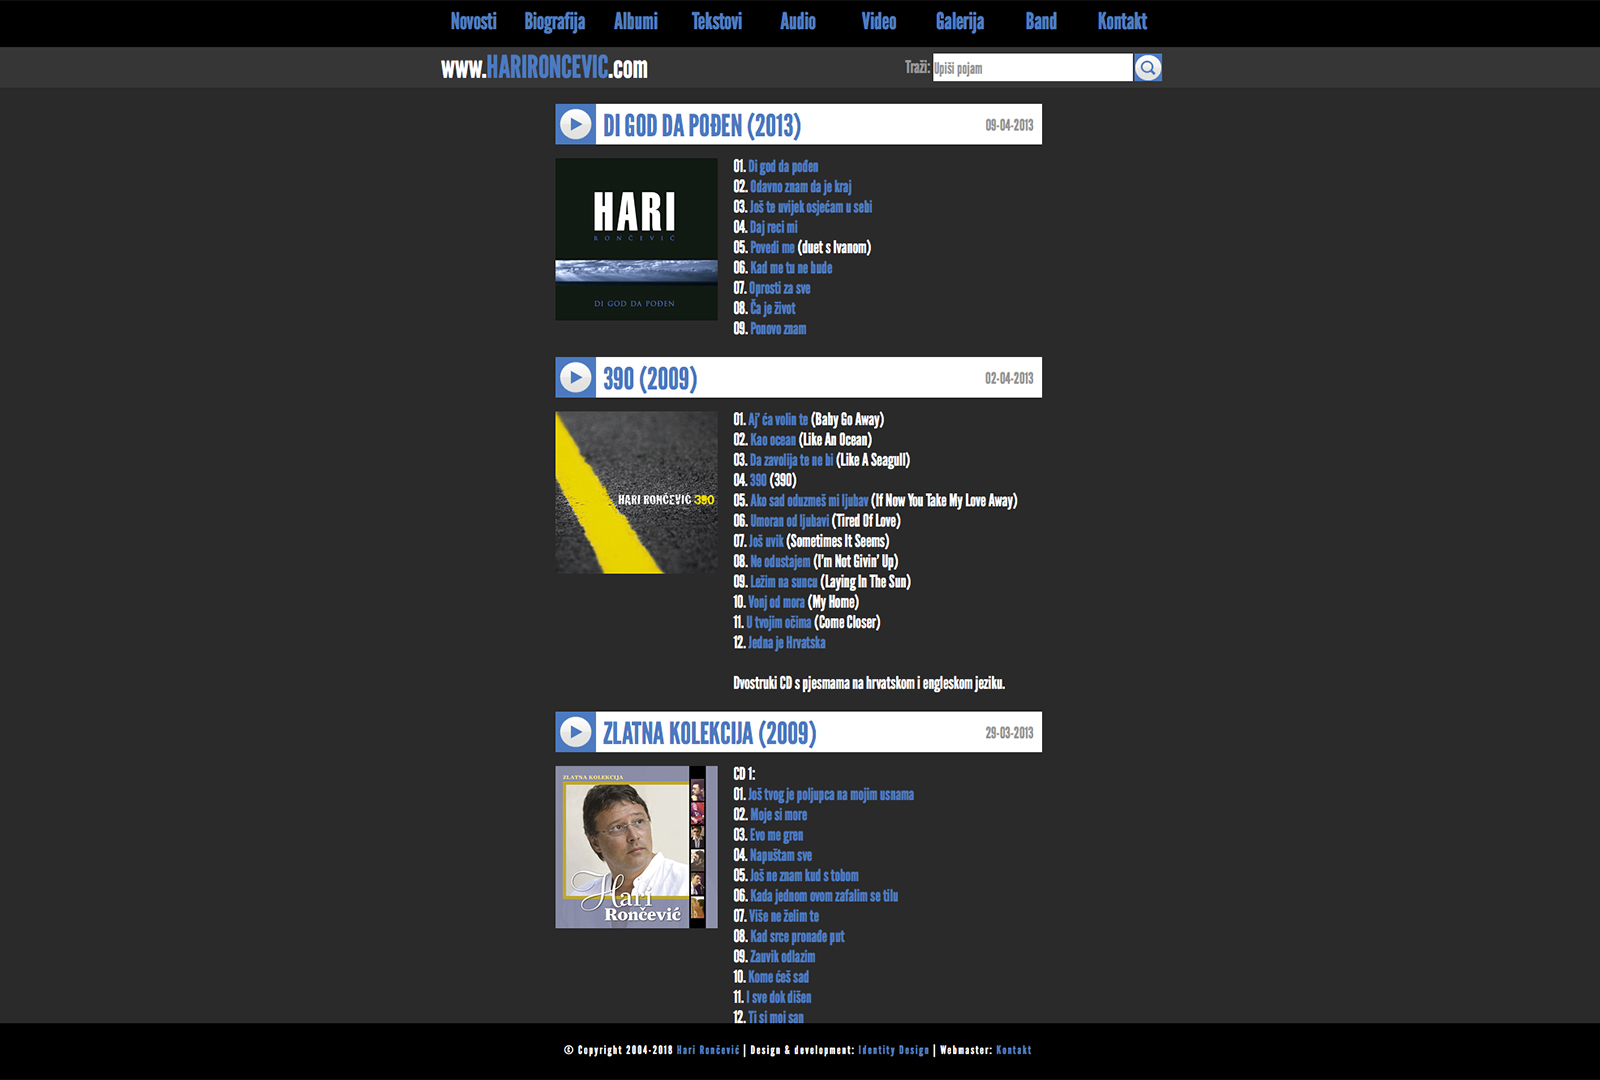Go to the Biografija page
The width and height of the screenshot is (1600, 1080).
(x=554, y=22)
